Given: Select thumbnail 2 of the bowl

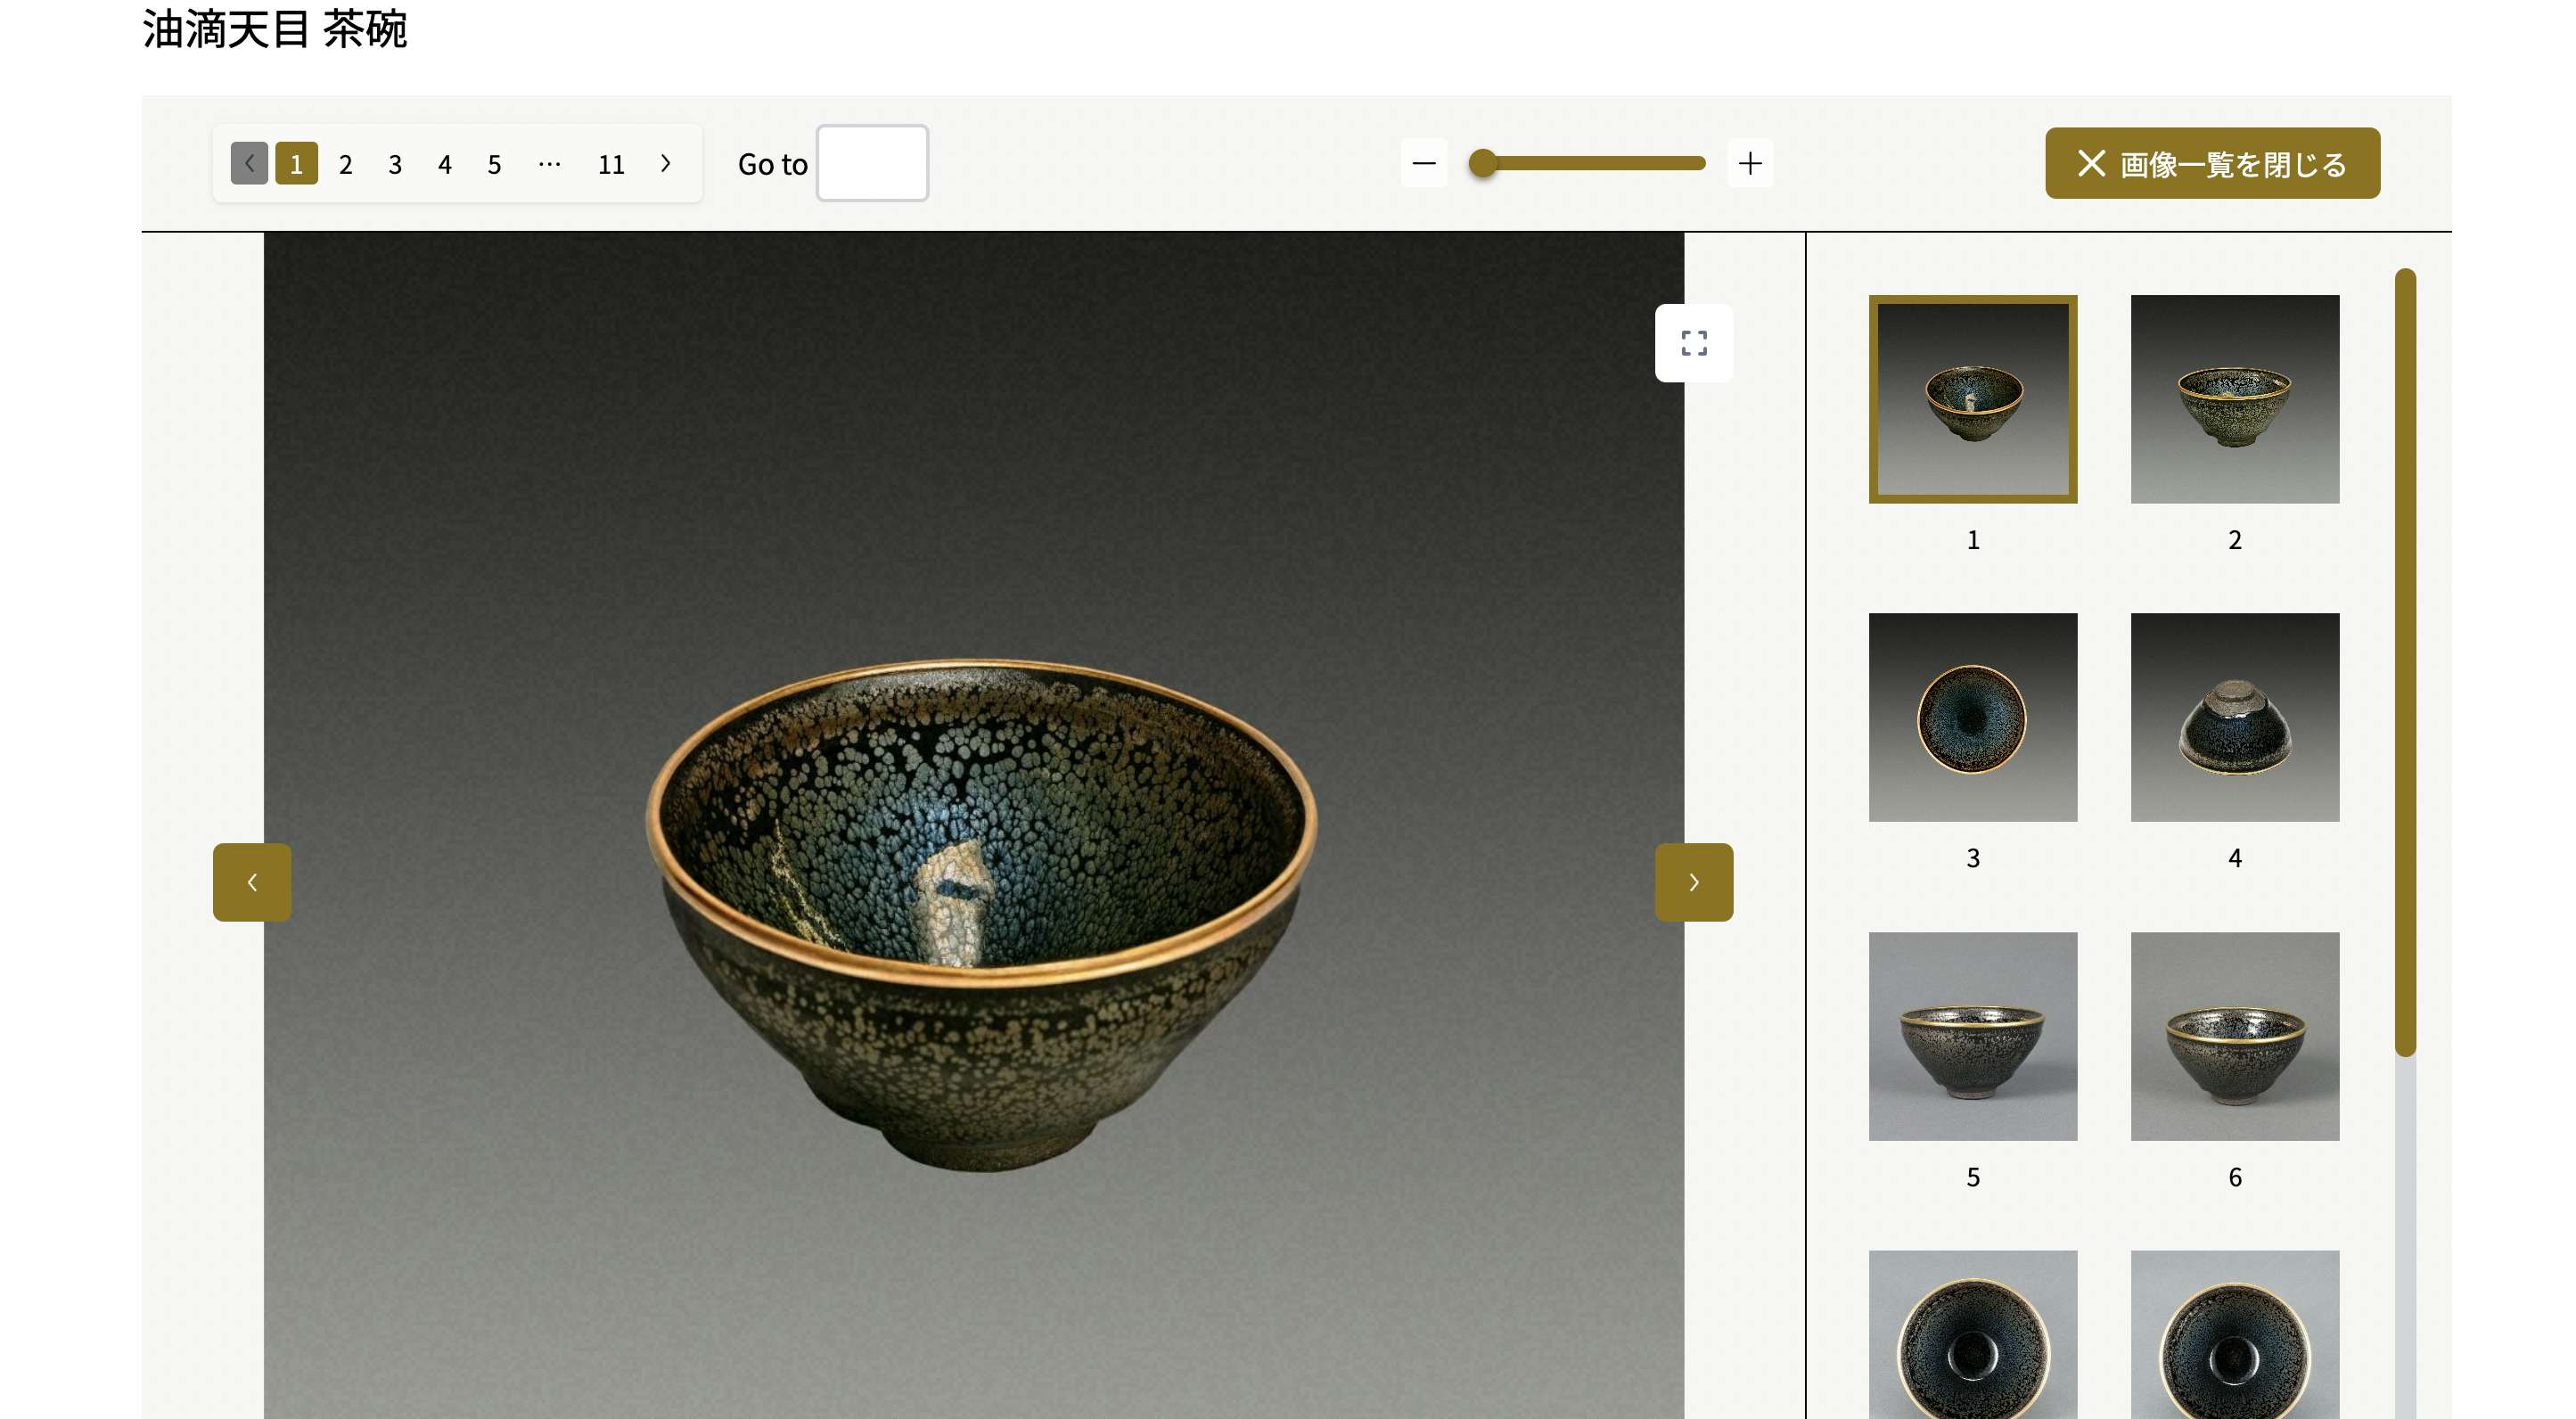Looking at the screenshot, I should 2234,399.
